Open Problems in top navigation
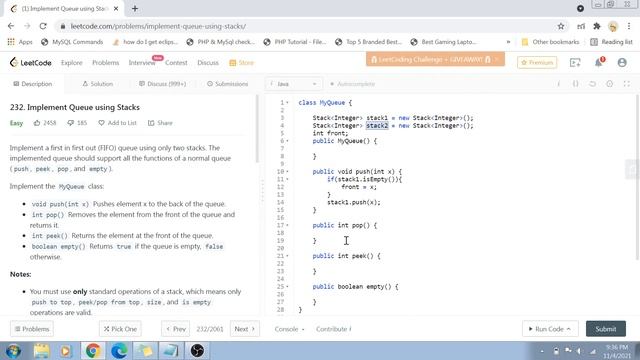Viewport: 640px width, 360px height. 105,62
